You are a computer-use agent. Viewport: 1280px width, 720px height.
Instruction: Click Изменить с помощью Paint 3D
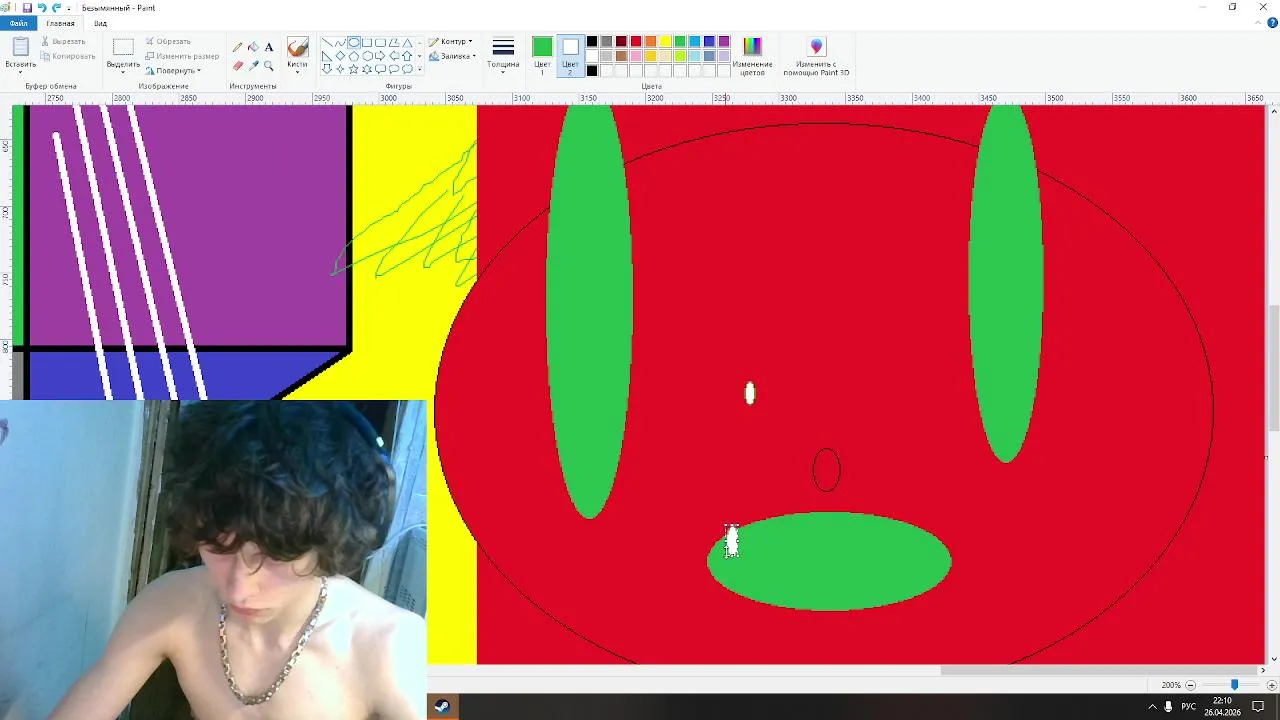(x=816, y=56)
